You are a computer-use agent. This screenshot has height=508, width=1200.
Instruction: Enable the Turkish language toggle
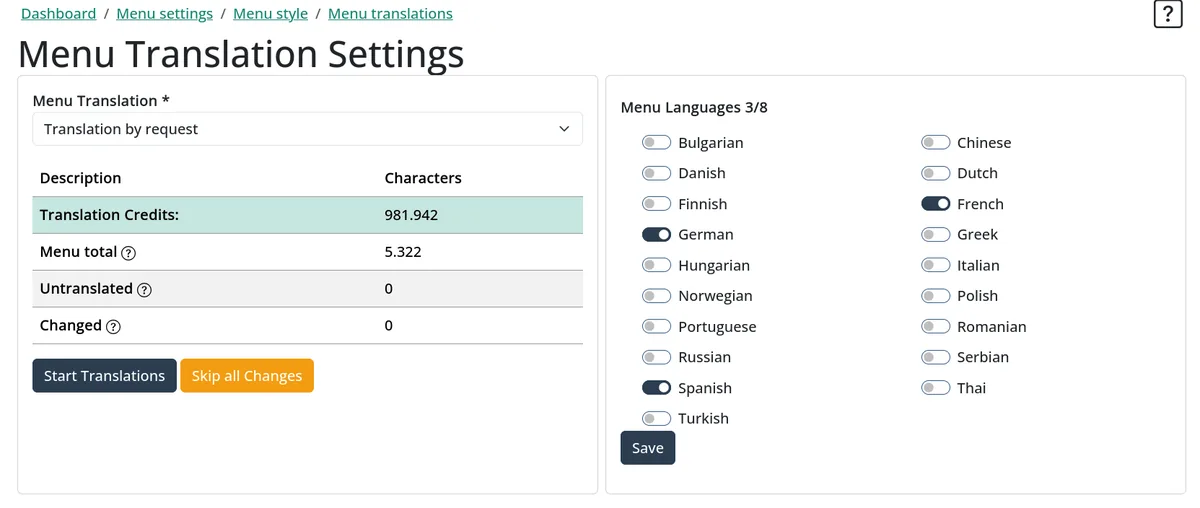(656, 419)
